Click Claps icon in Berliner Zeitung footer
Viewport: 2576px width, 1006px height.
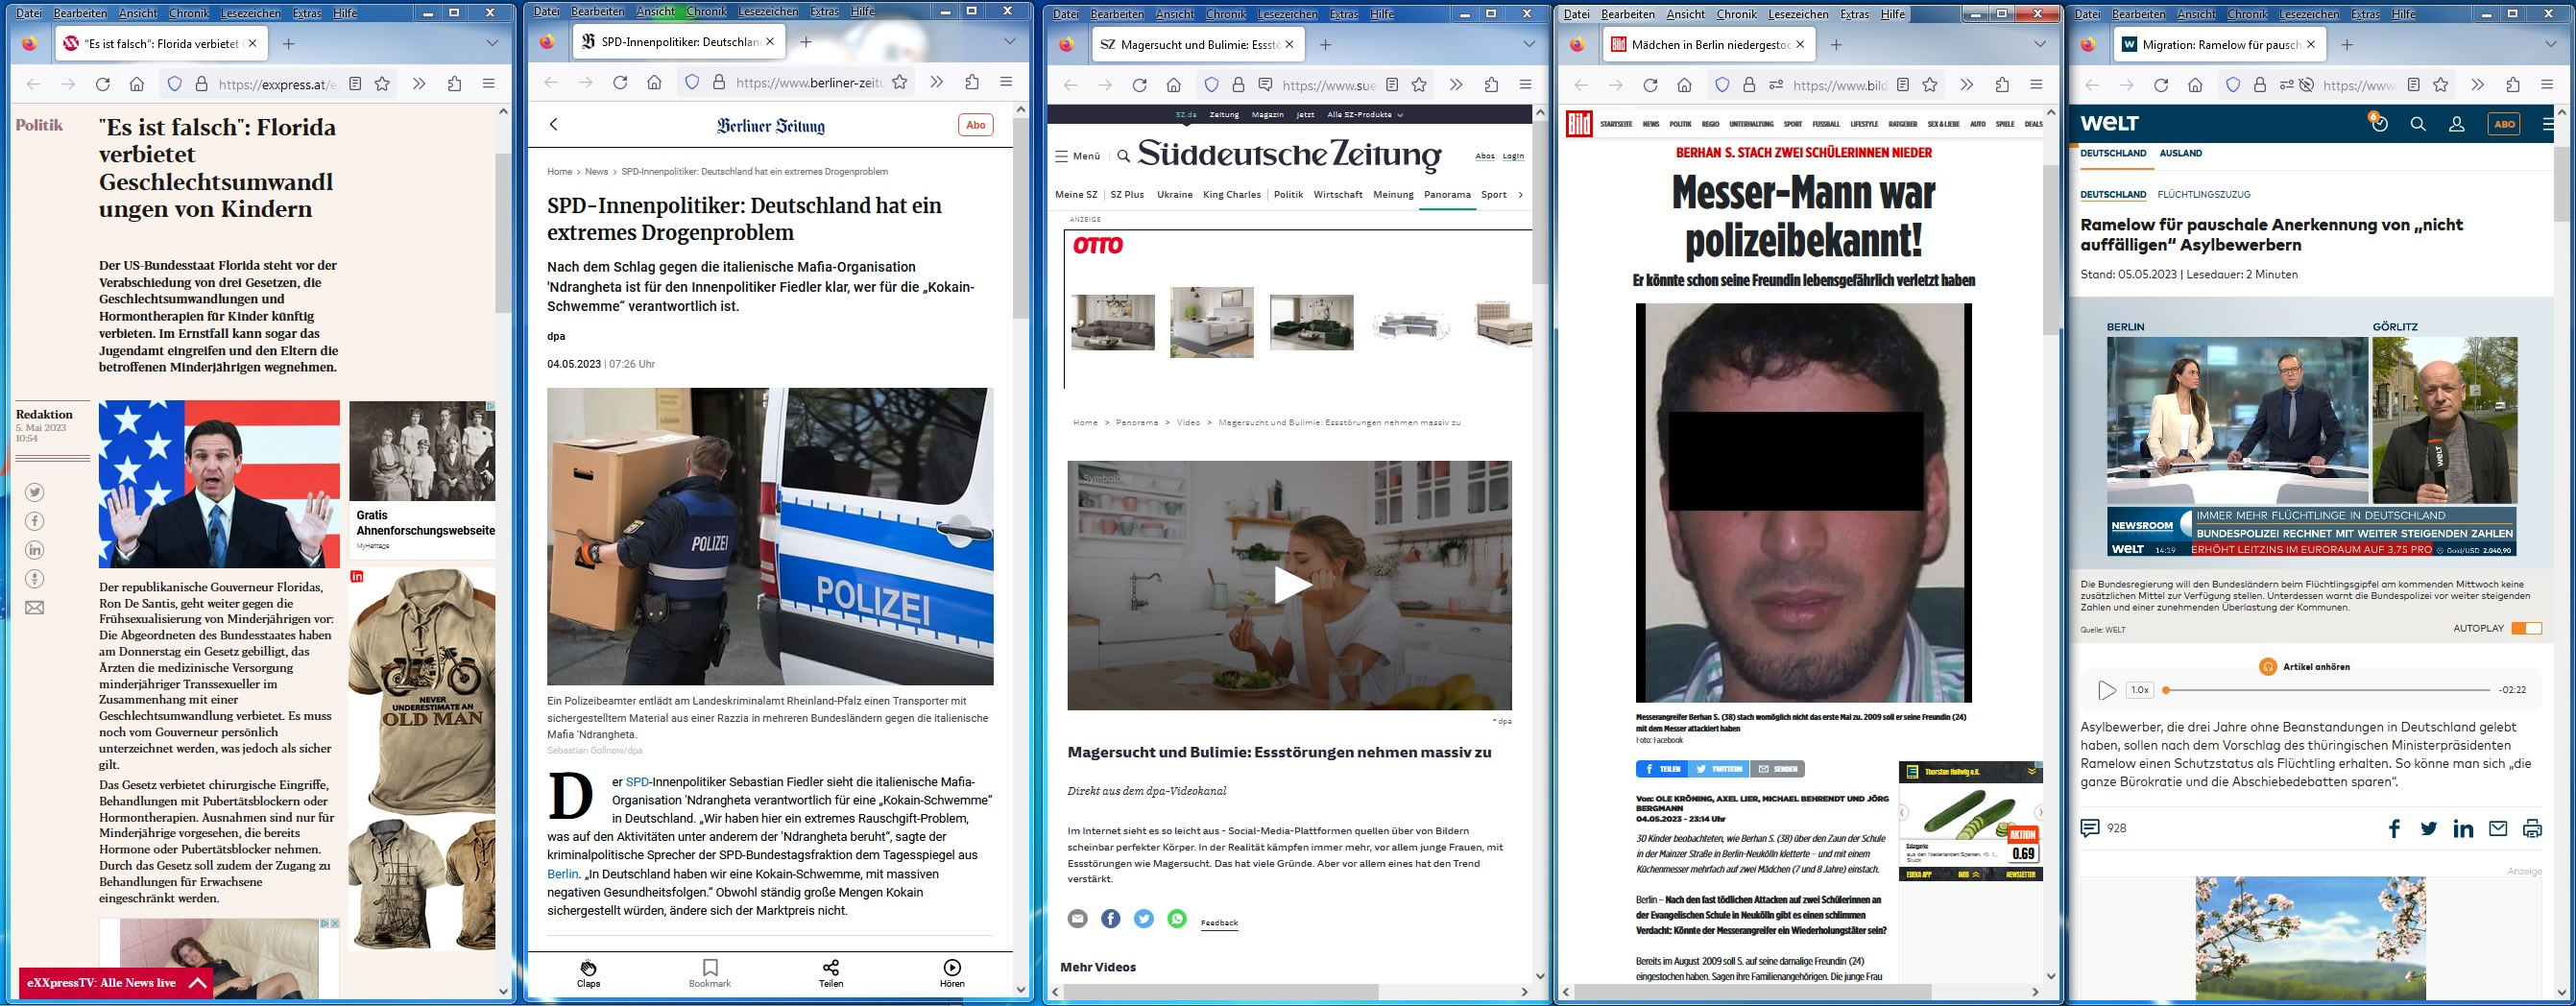pyautogui.click(x=589, y=968)
